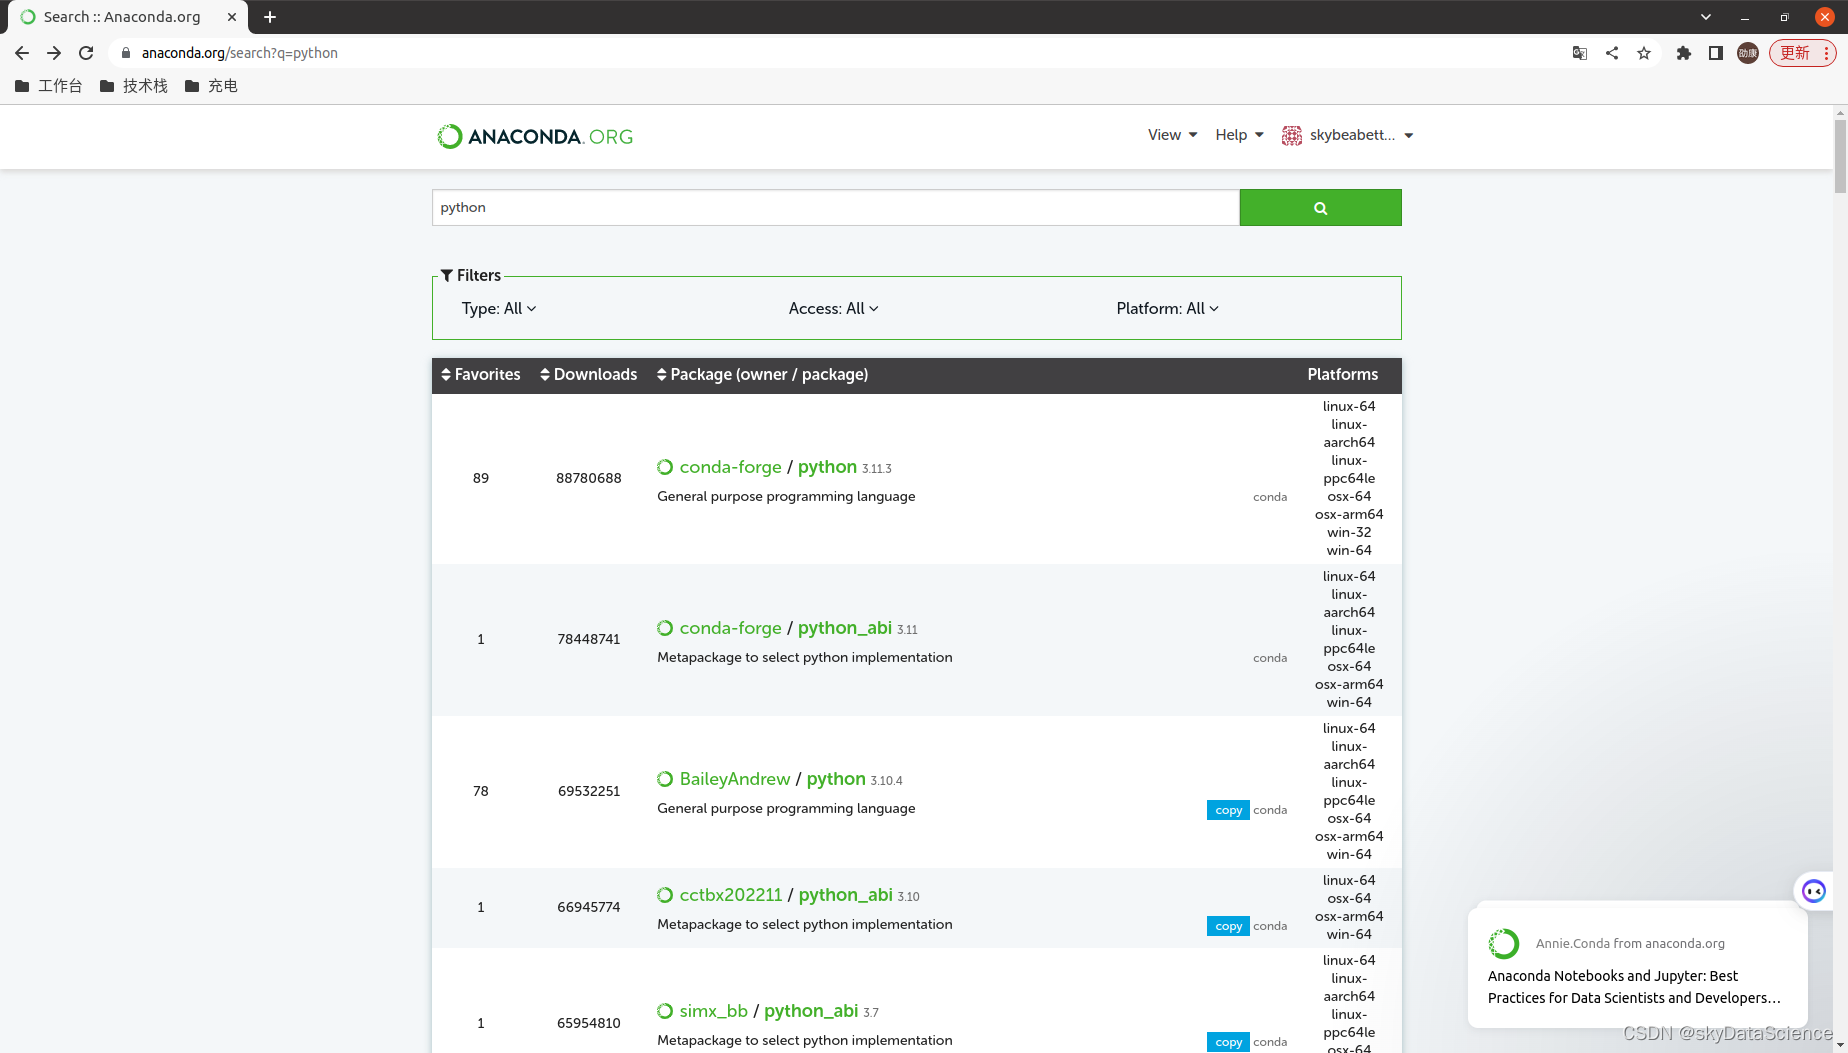Sort by Package (owner / package) column
Screen dimensions: 1848x1053
click(762, 374)
